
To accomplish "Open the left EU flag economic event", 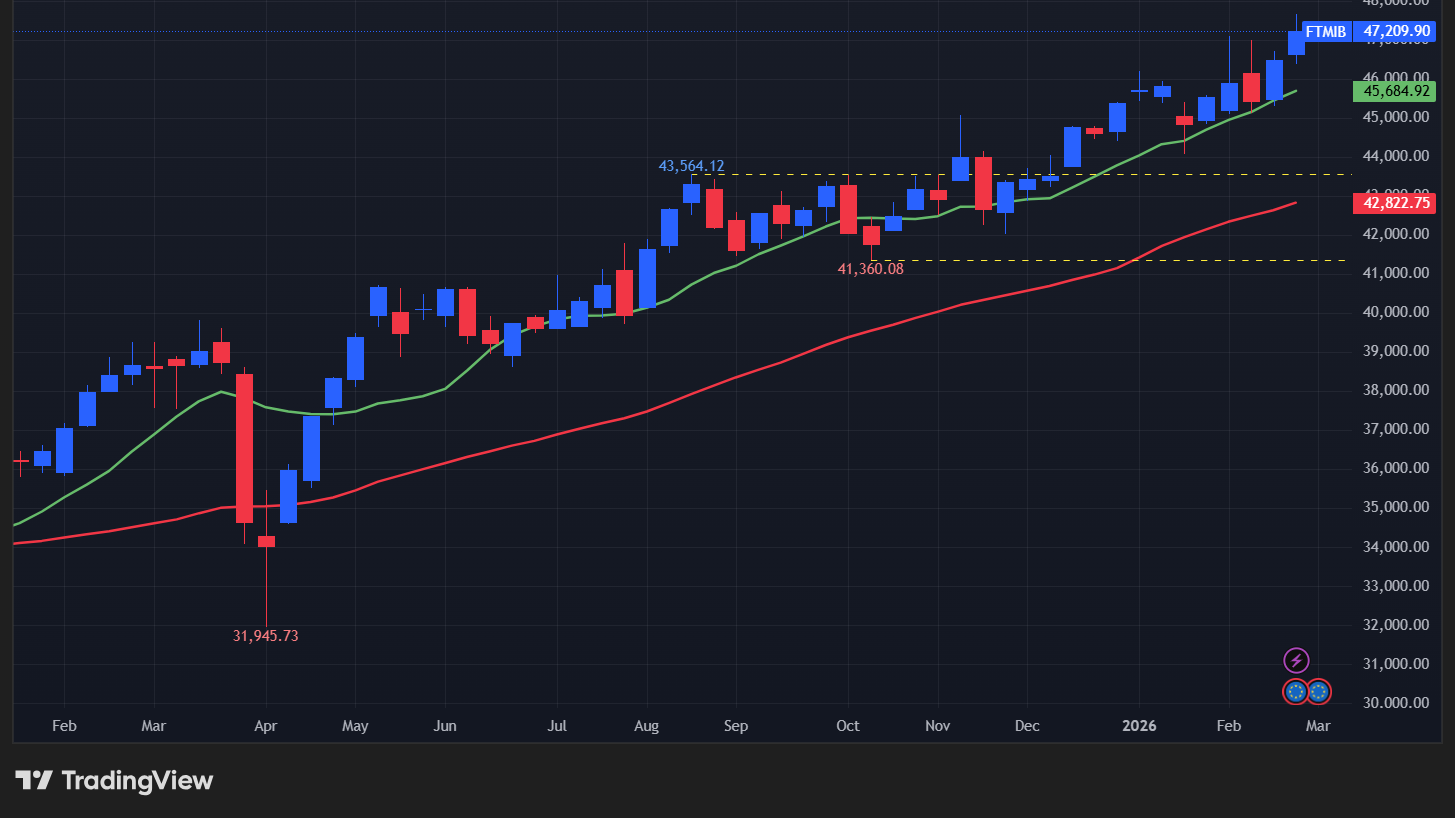I will pyautogui.click(x=1296, y=691).
